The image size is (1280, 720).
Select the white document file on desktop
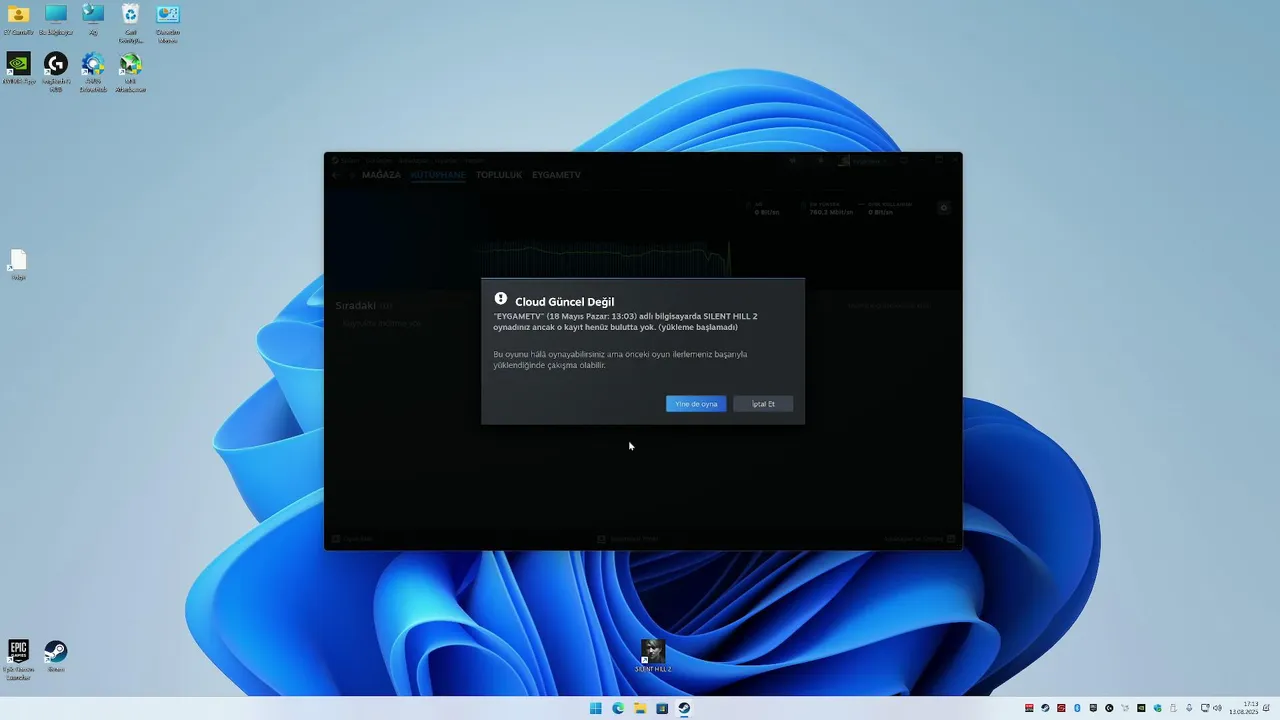click(x=18, y=264)
